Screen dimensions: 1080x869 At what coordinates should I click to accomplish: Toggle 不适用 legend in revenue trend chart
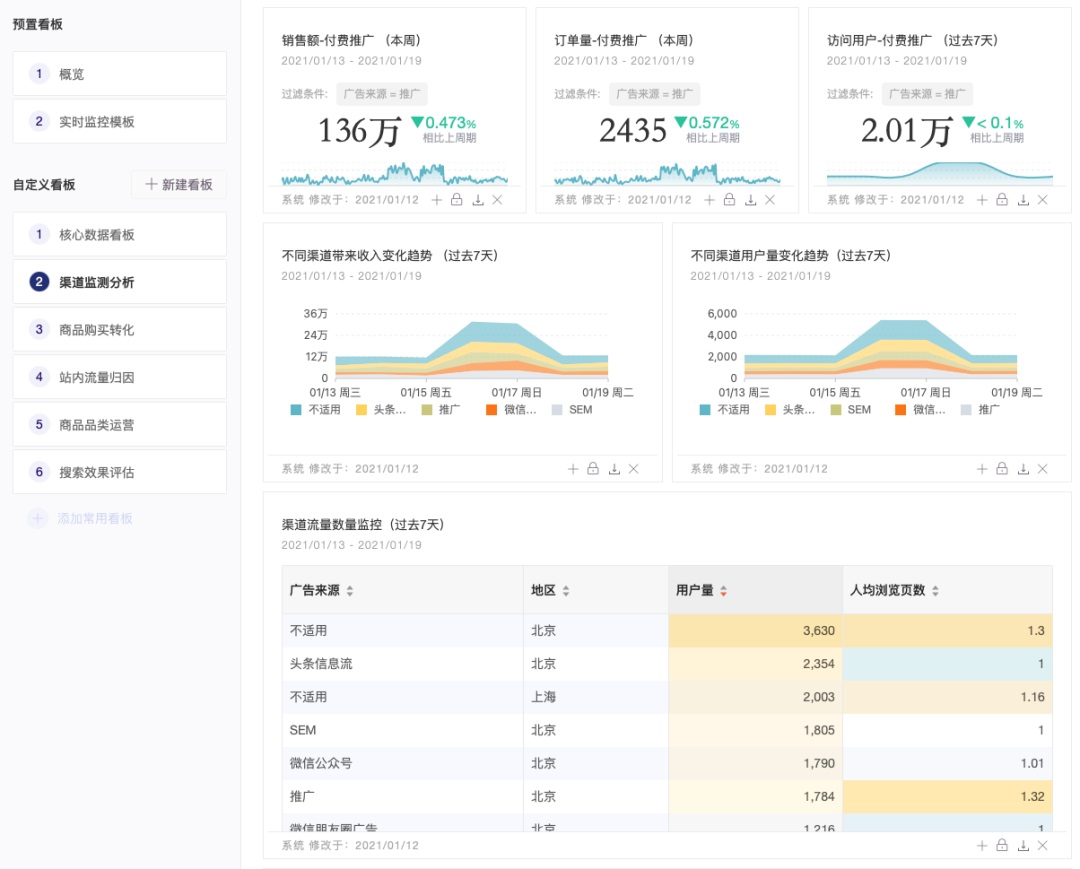click(316, 410)
